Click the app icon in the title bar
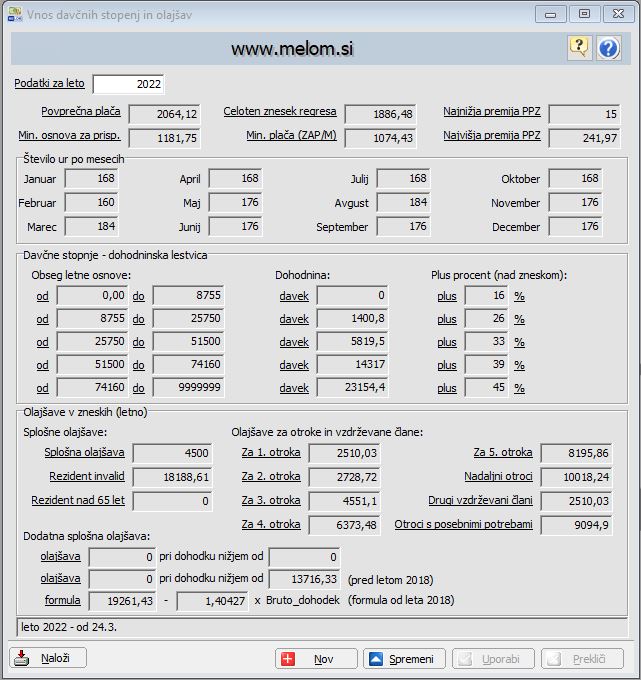 point(12,14)
